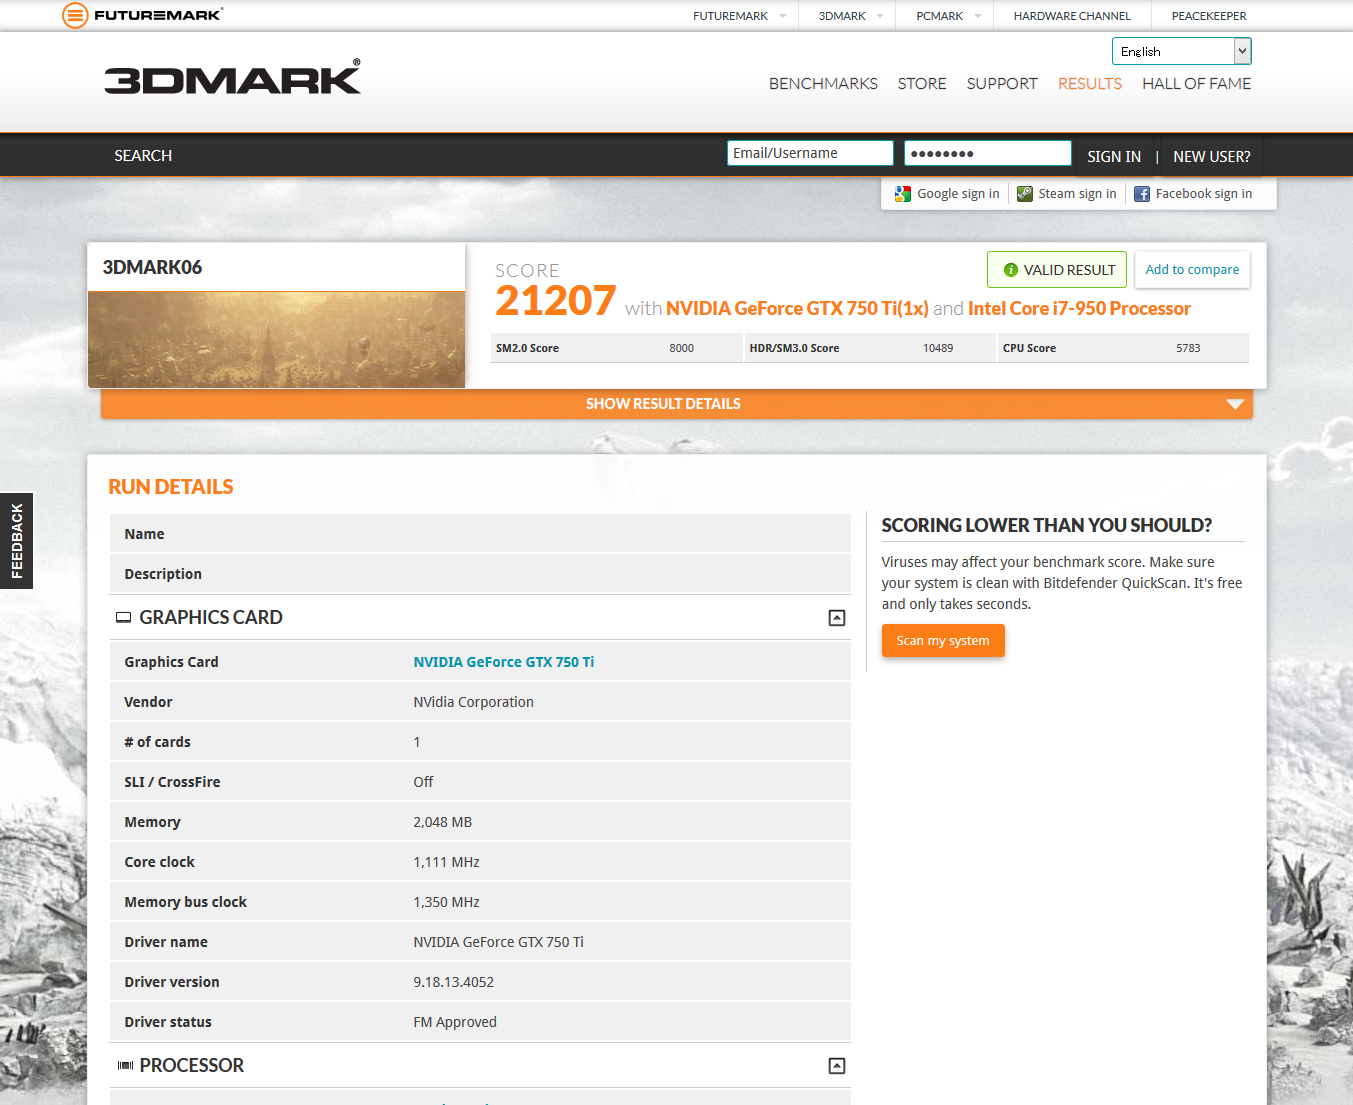Click the Scan my system button

click(943, 641)
